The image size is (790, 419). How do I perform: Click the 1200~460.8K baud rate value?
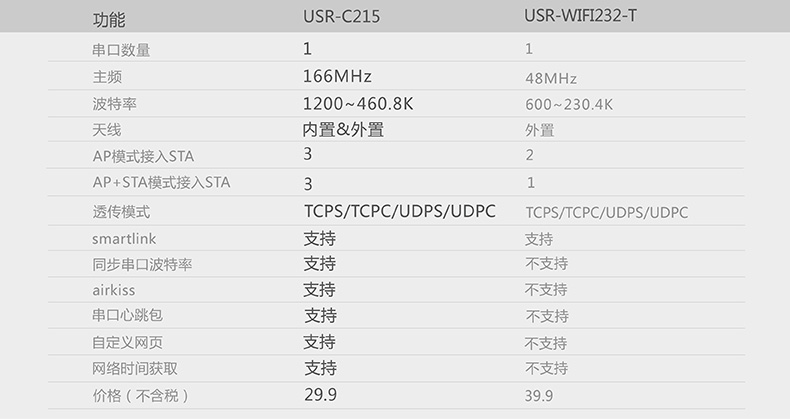(x=359, y=103)
